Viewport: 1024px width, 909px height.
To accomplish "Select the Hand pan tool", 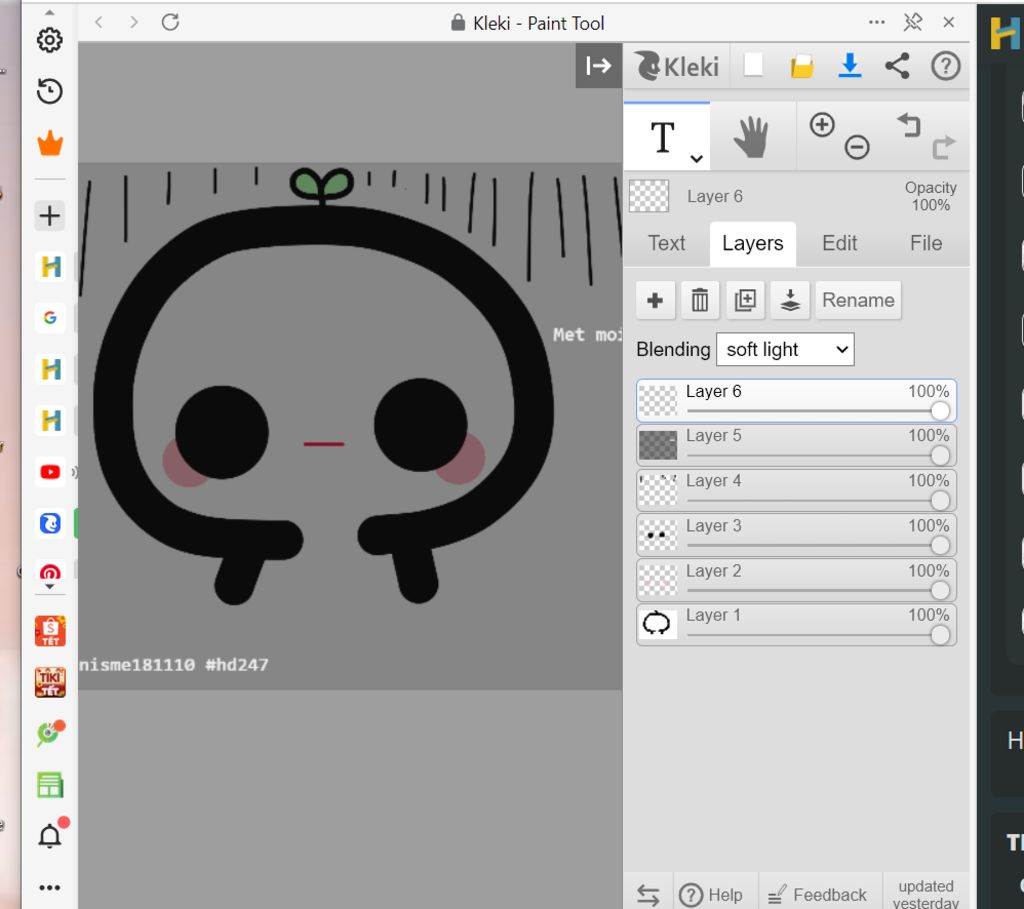I will [x=751, y=136].
